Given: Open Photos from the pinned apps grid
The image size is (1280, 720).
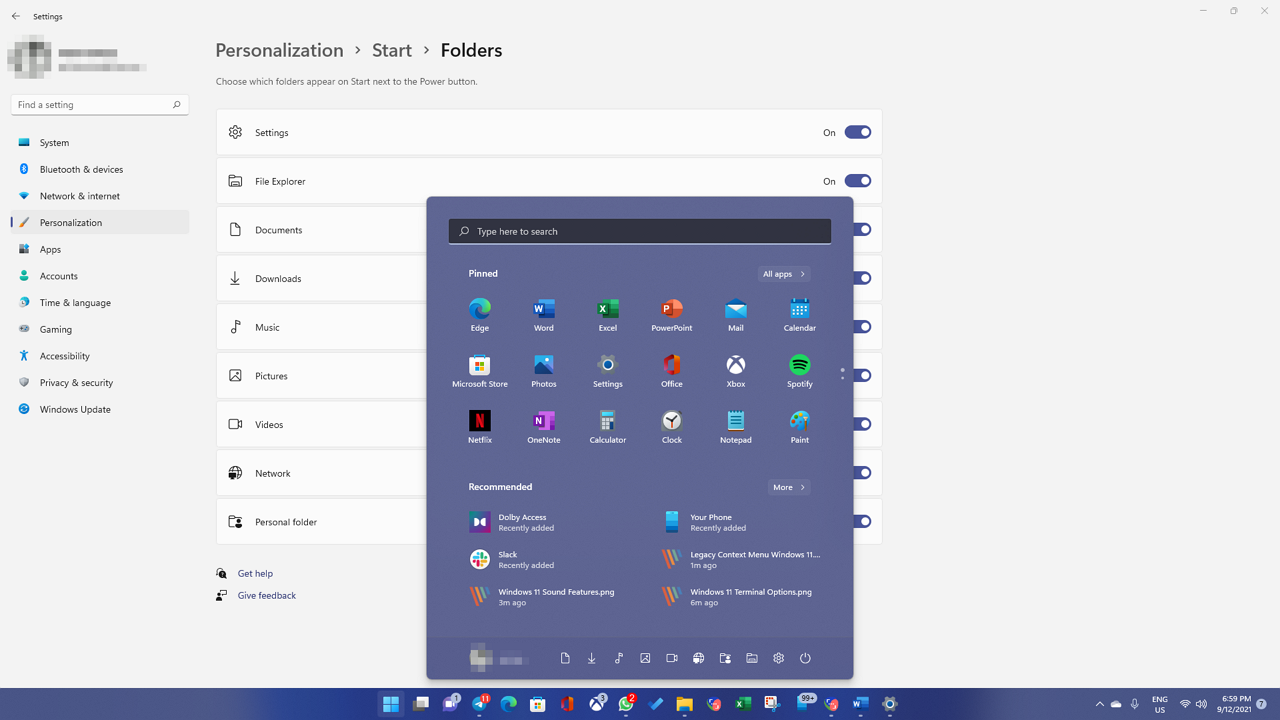Looking at the screenshot, I should [543, 370].
